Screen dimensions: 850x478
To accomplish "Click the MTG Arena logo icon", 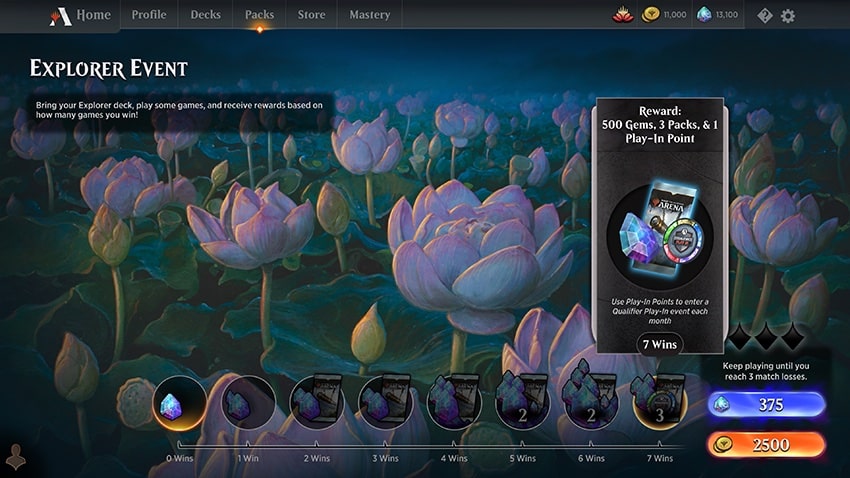I will click(x=60, y=16).
